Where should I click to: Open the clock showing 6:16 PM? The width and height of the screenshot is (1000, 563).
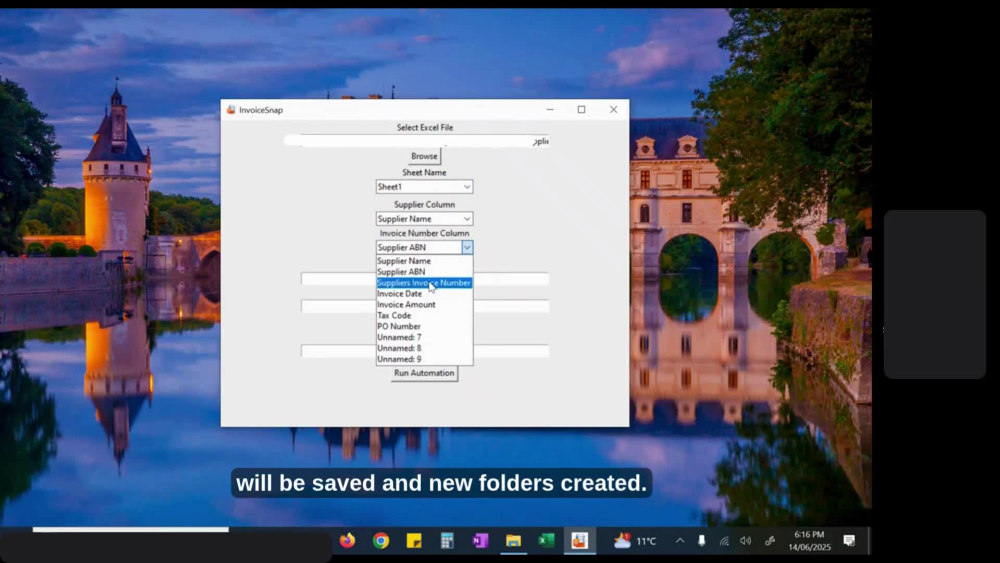(x=809, y=541)
